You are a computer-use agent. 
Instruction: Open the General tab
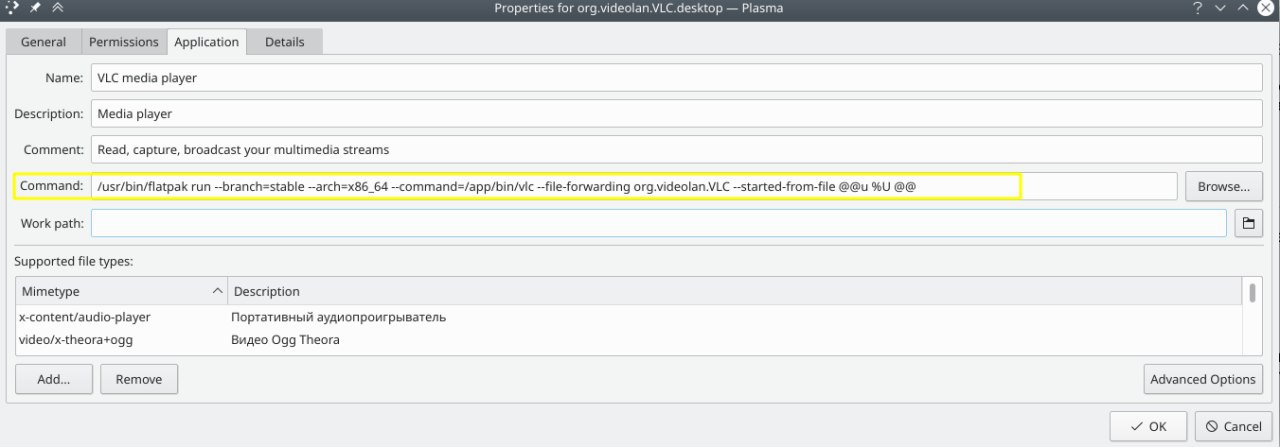43,42
